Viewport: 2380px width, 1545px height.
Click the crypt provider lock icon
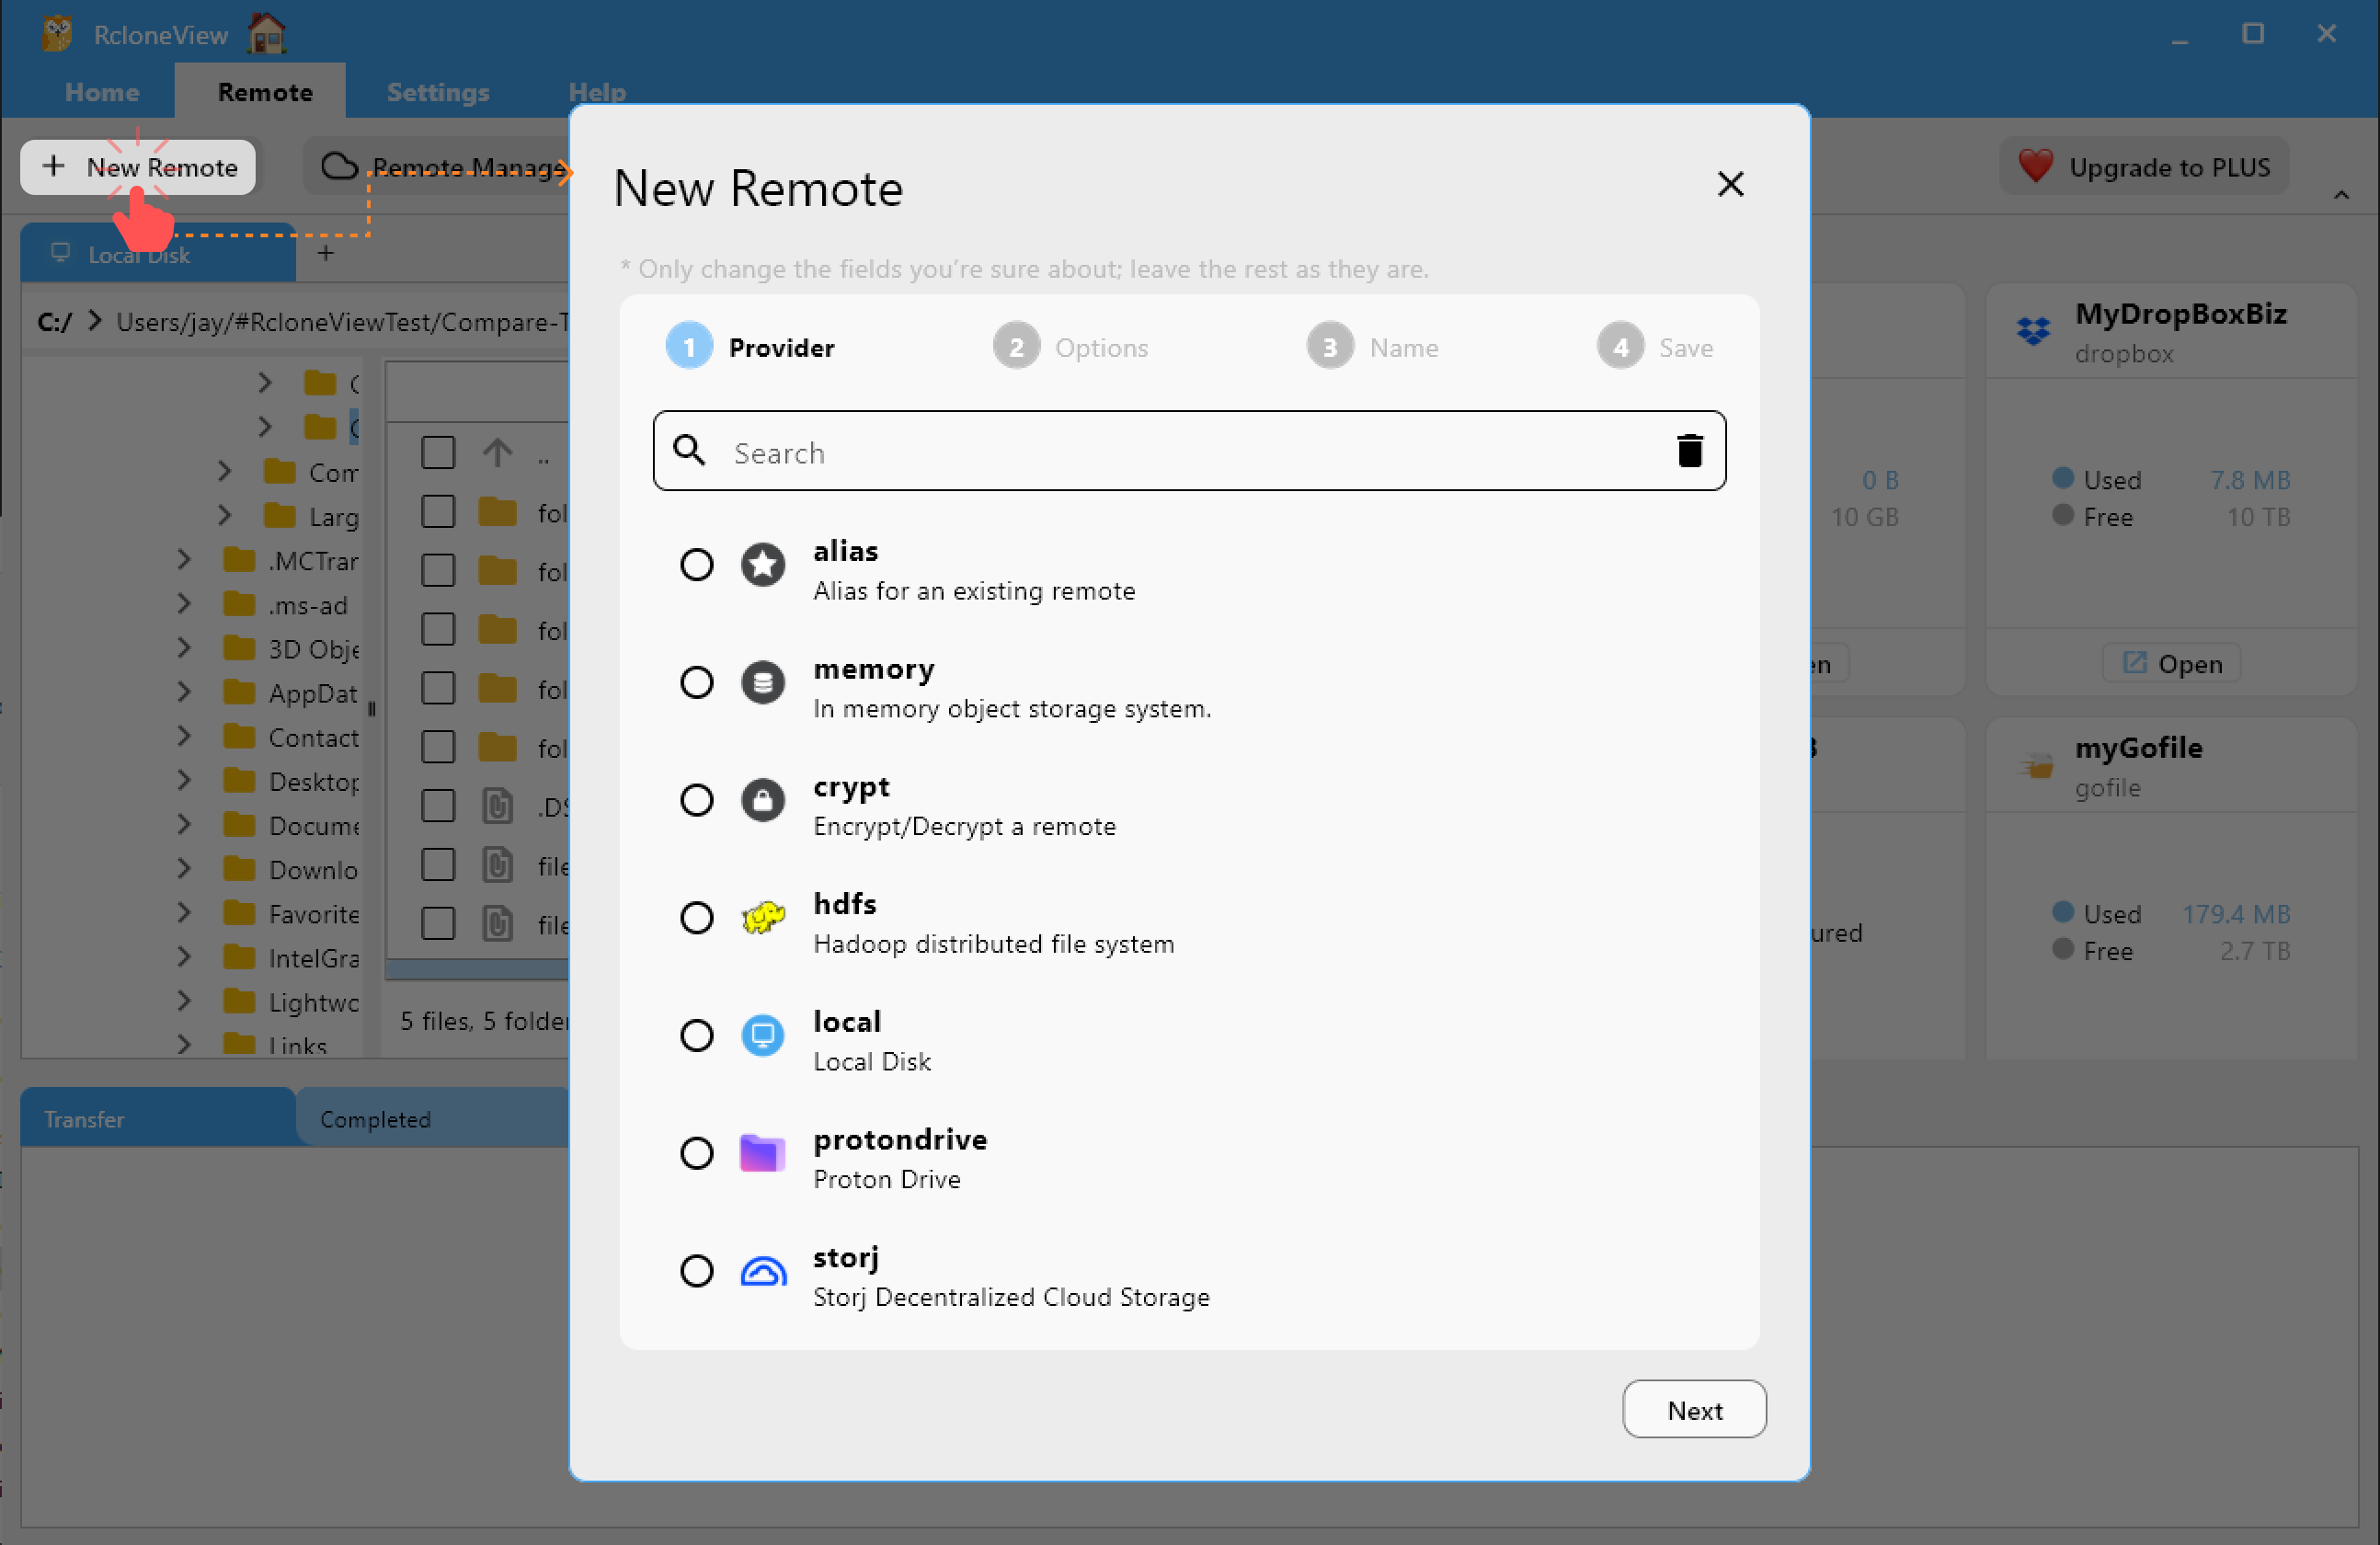click(762, 800)
